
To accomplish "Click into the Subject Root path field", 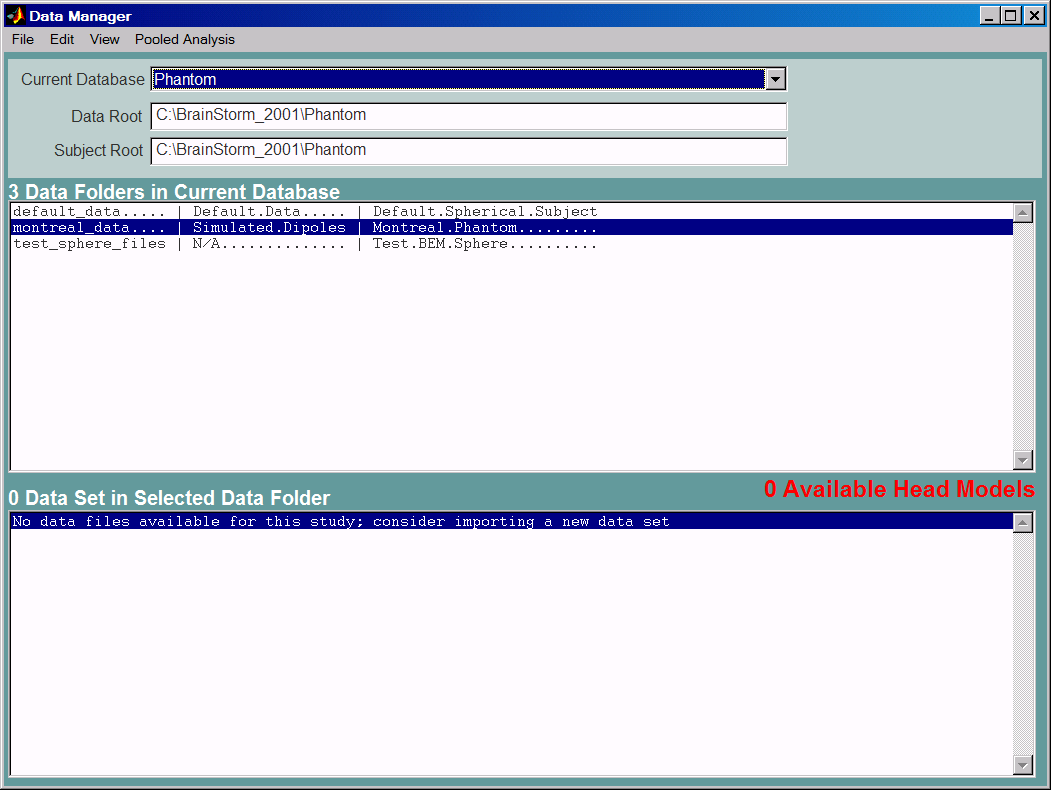I will click(468, 151).
